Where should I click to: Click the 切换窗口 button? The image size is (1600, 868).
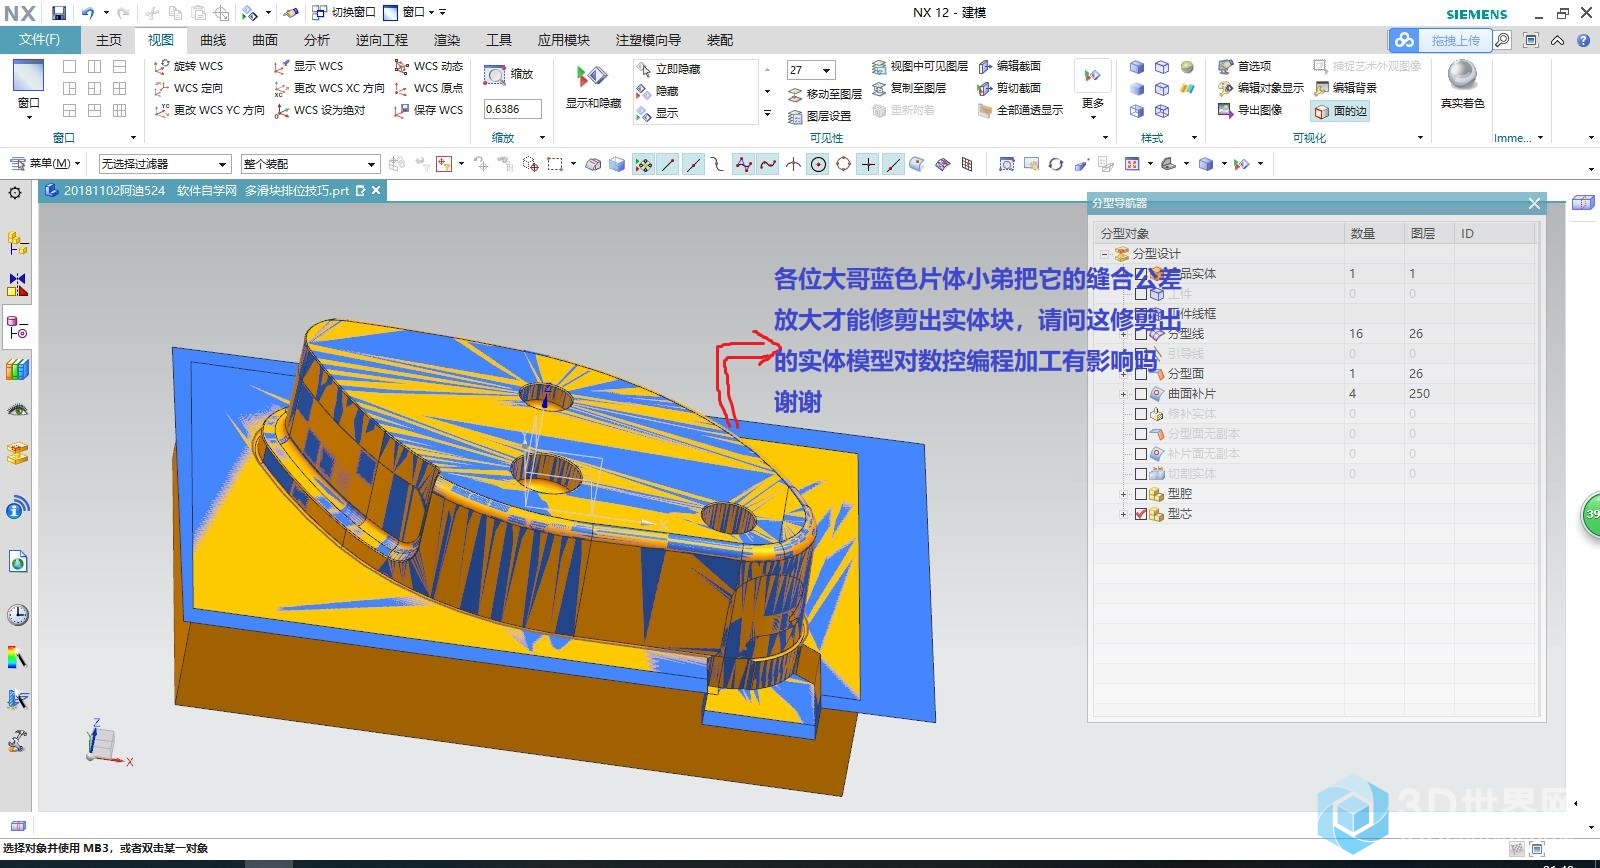pos(344,13)
